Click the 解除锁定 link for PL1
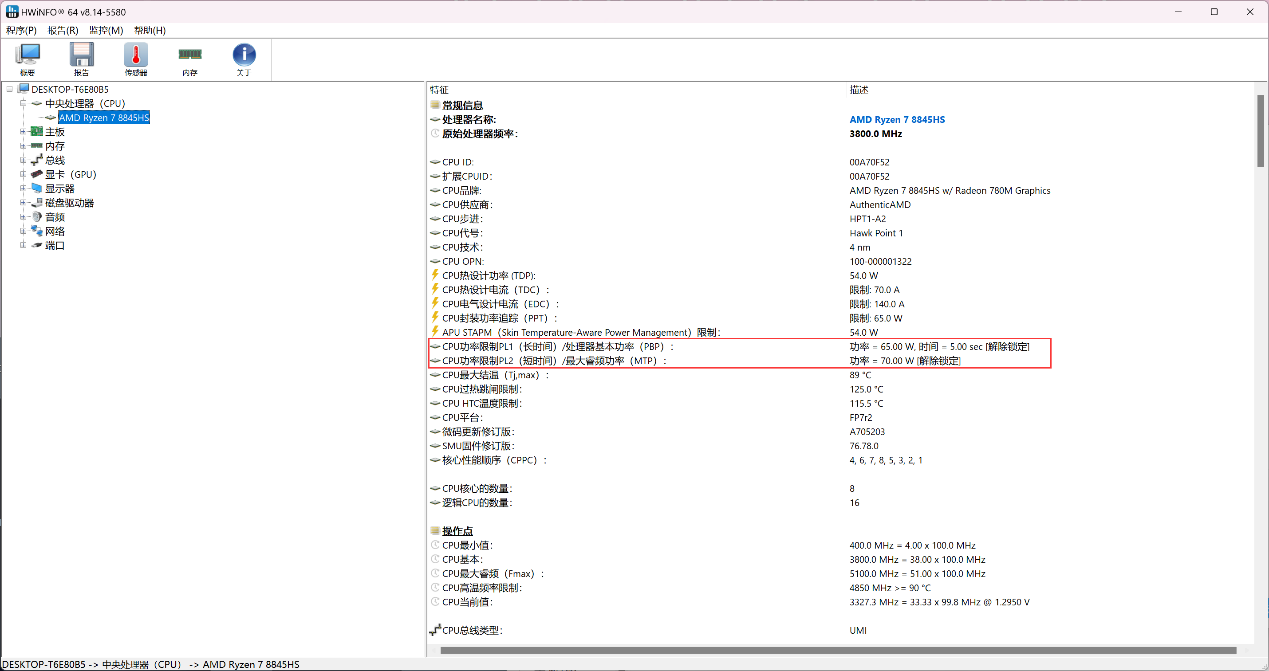Image resolution: width=1269 pixels, height=671 pixels. (x=1007, y=346)
